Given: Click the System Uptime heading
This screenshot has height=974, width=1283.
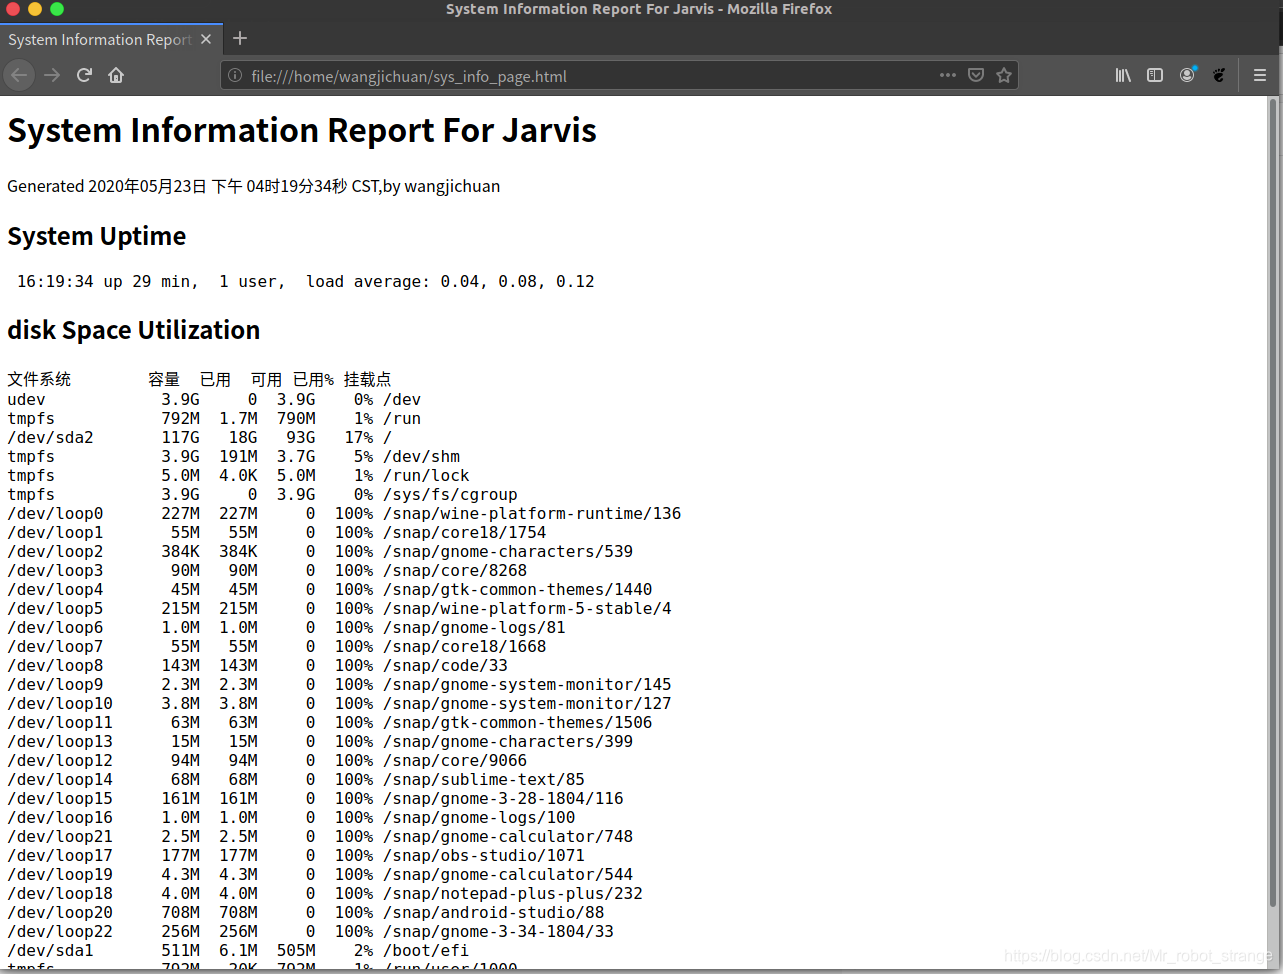Looking at the screenshot, I should pyautogui.click(x=97, y=236).
